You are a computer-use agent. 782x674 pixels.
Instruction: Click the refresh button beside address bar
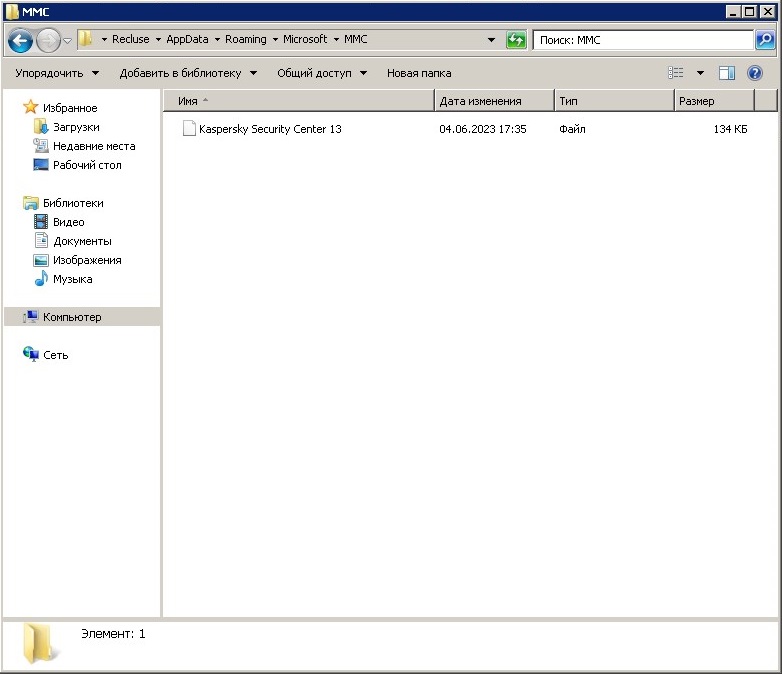[516, 40]
